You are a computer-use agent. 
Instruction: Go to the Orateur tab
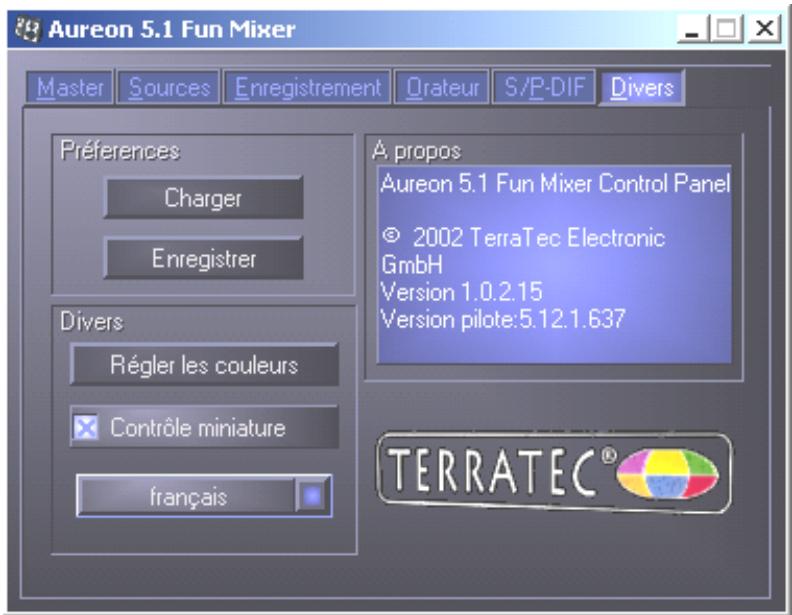(x=442, y=87)
